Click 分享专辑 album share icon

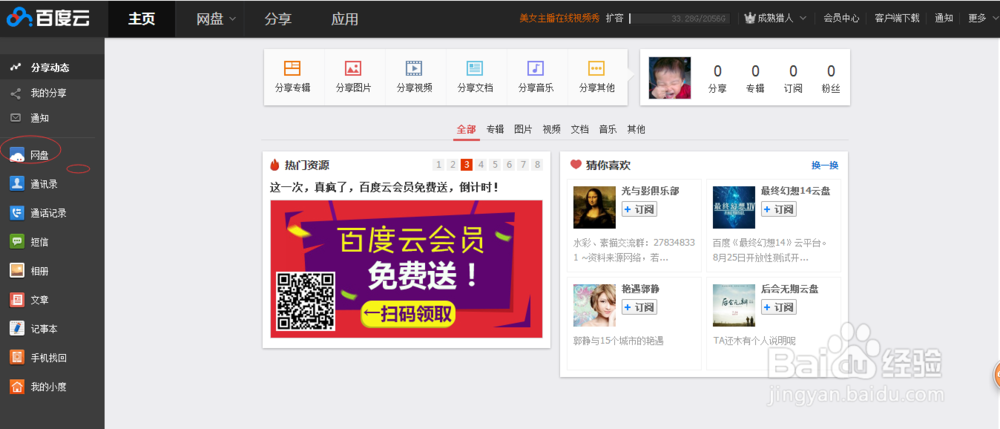pyautogui.click(x=292, y=68)
